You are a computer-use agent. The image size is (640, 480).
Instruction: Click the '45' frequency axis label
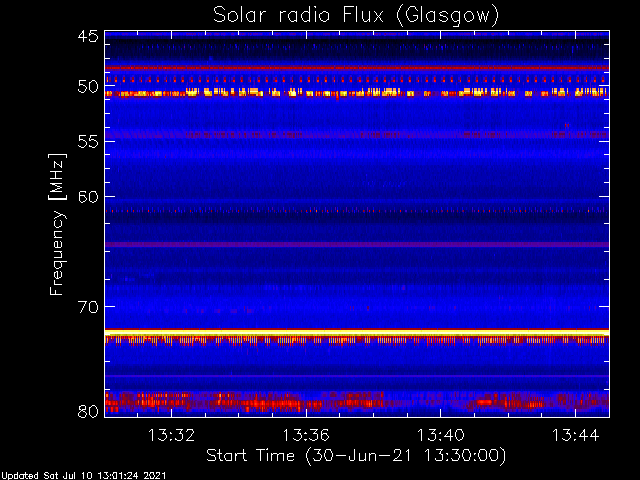coord(88,36)
